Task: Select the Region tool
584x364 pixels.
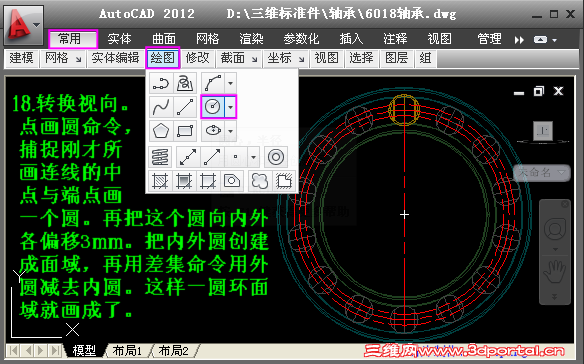Action: [x=232, y=181]
